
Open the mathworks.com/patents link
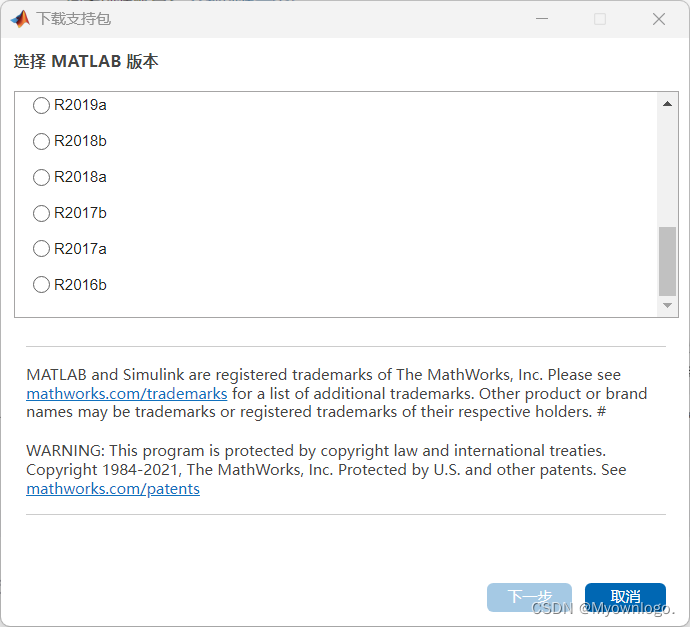113,489
